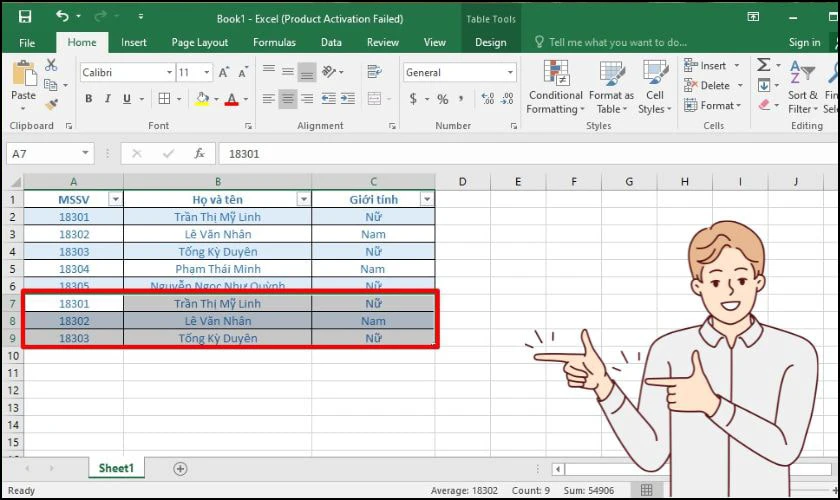Open the font size dropdown

coord(207,72)
